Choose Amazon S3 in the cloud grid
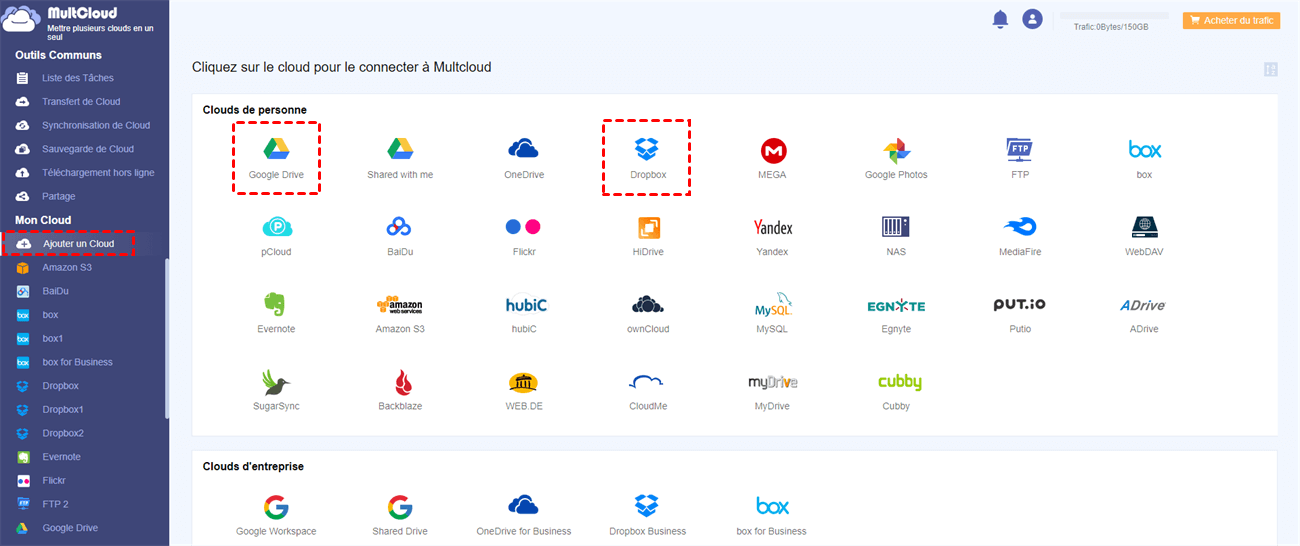1300x546 pixels. coord(400,305)
